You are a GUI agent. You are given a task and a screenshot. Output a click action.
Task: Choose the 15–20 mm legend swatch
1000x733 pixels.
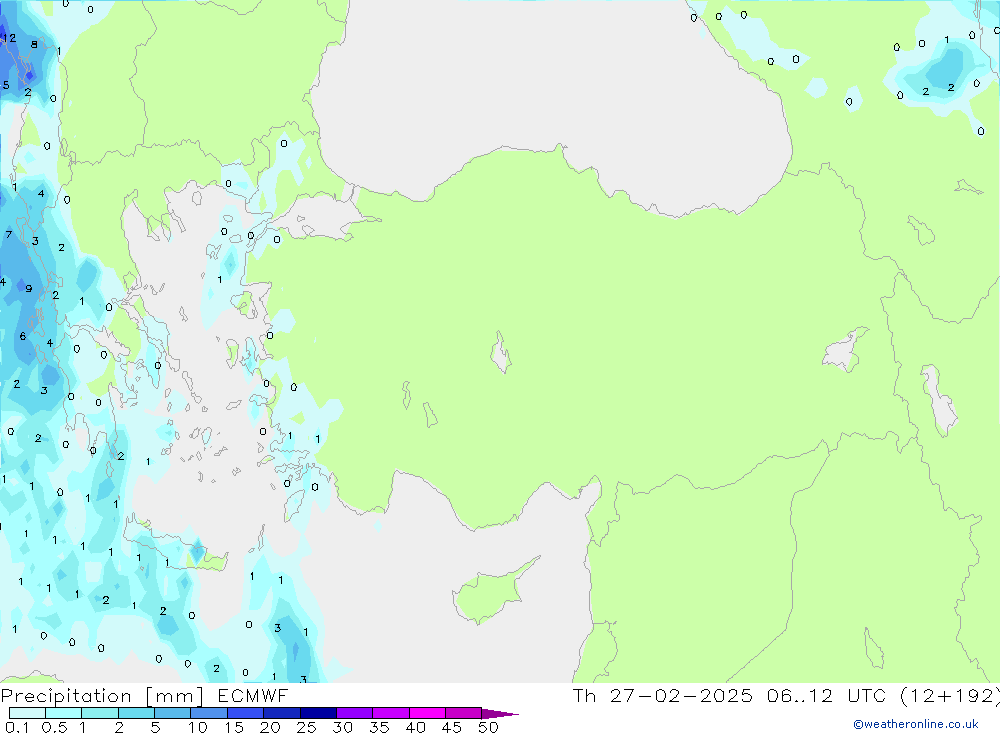[245, 713]
